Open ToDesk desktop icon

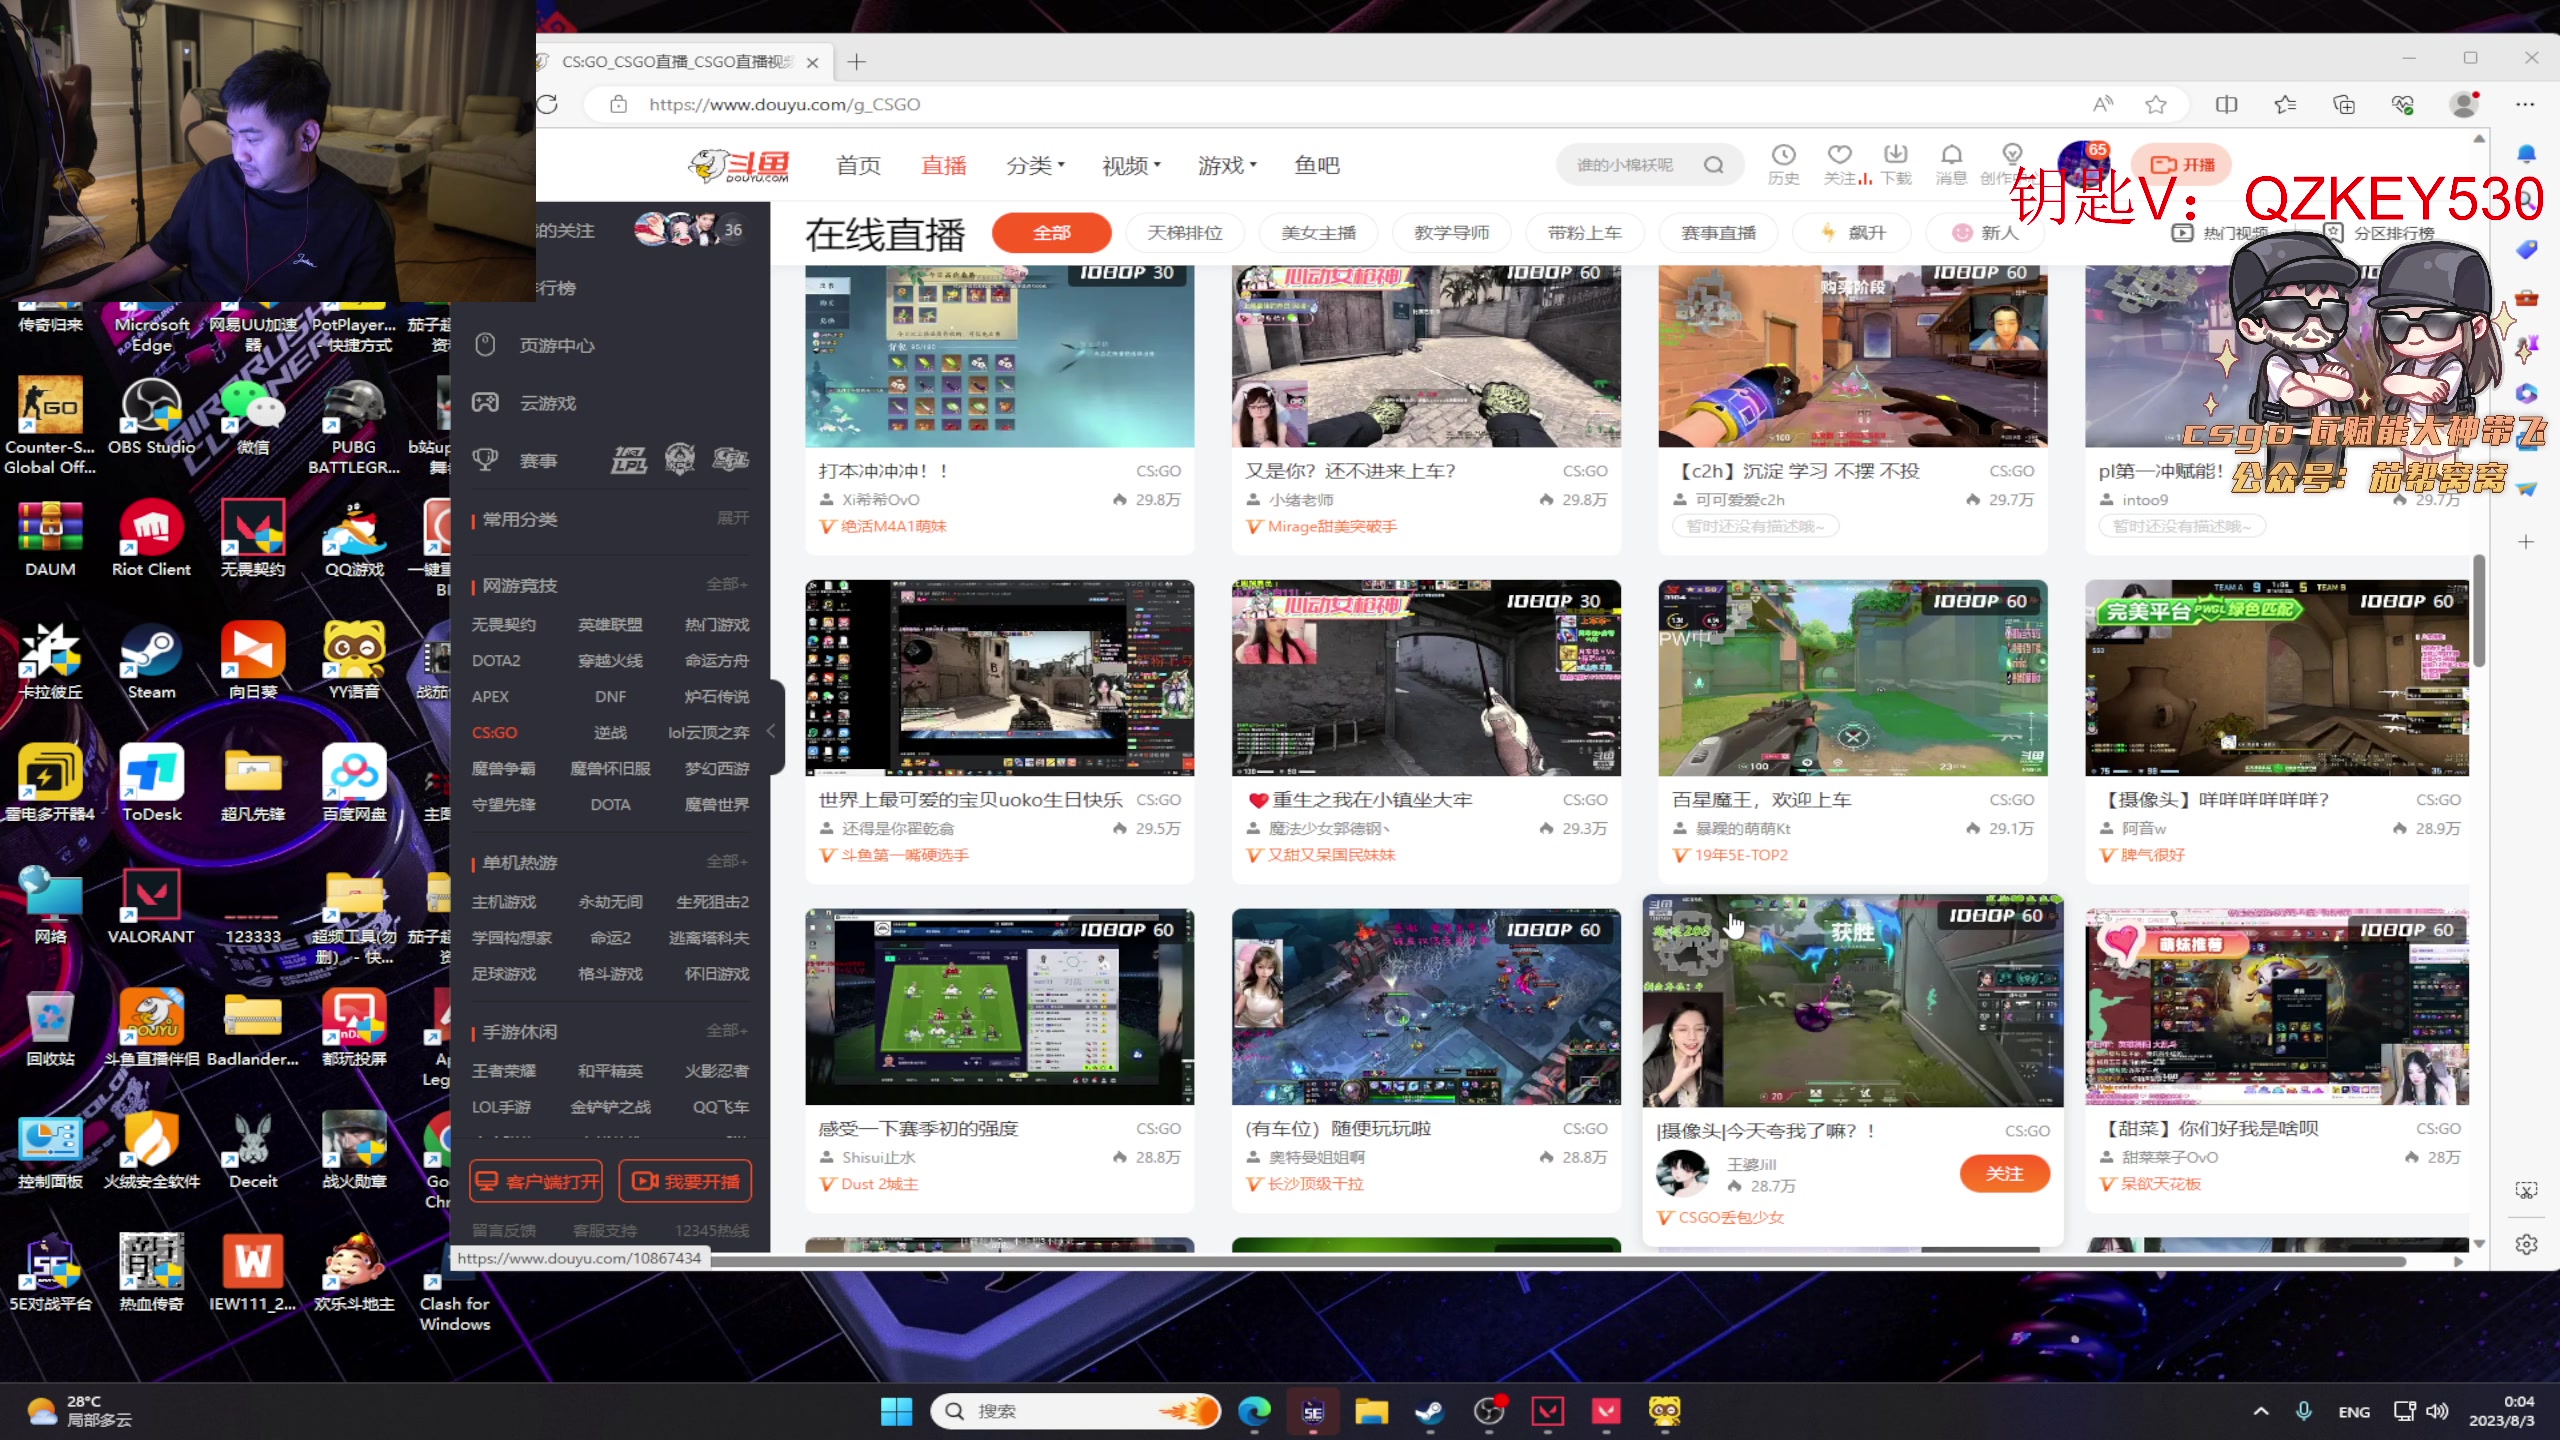151,782
